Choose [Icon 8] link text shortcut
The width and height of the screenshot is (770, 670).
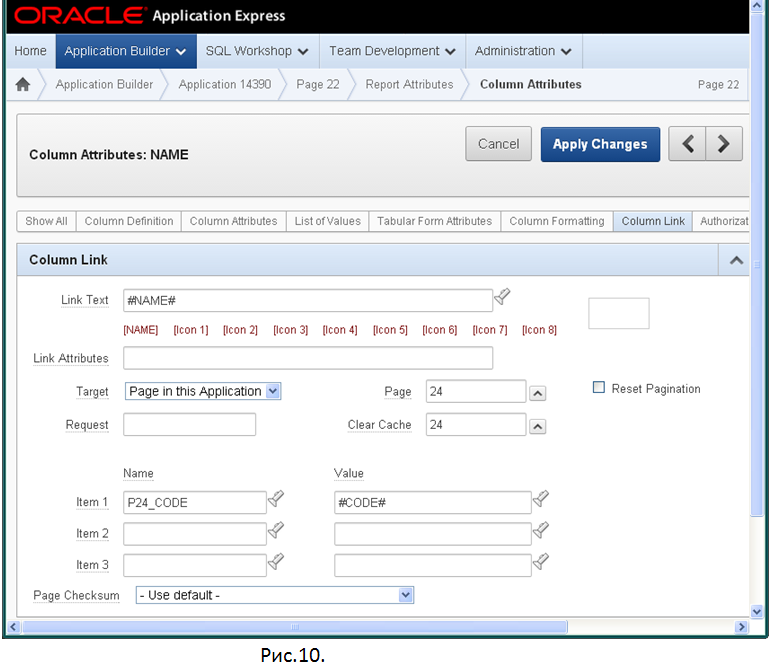click(x=539, y=330)
